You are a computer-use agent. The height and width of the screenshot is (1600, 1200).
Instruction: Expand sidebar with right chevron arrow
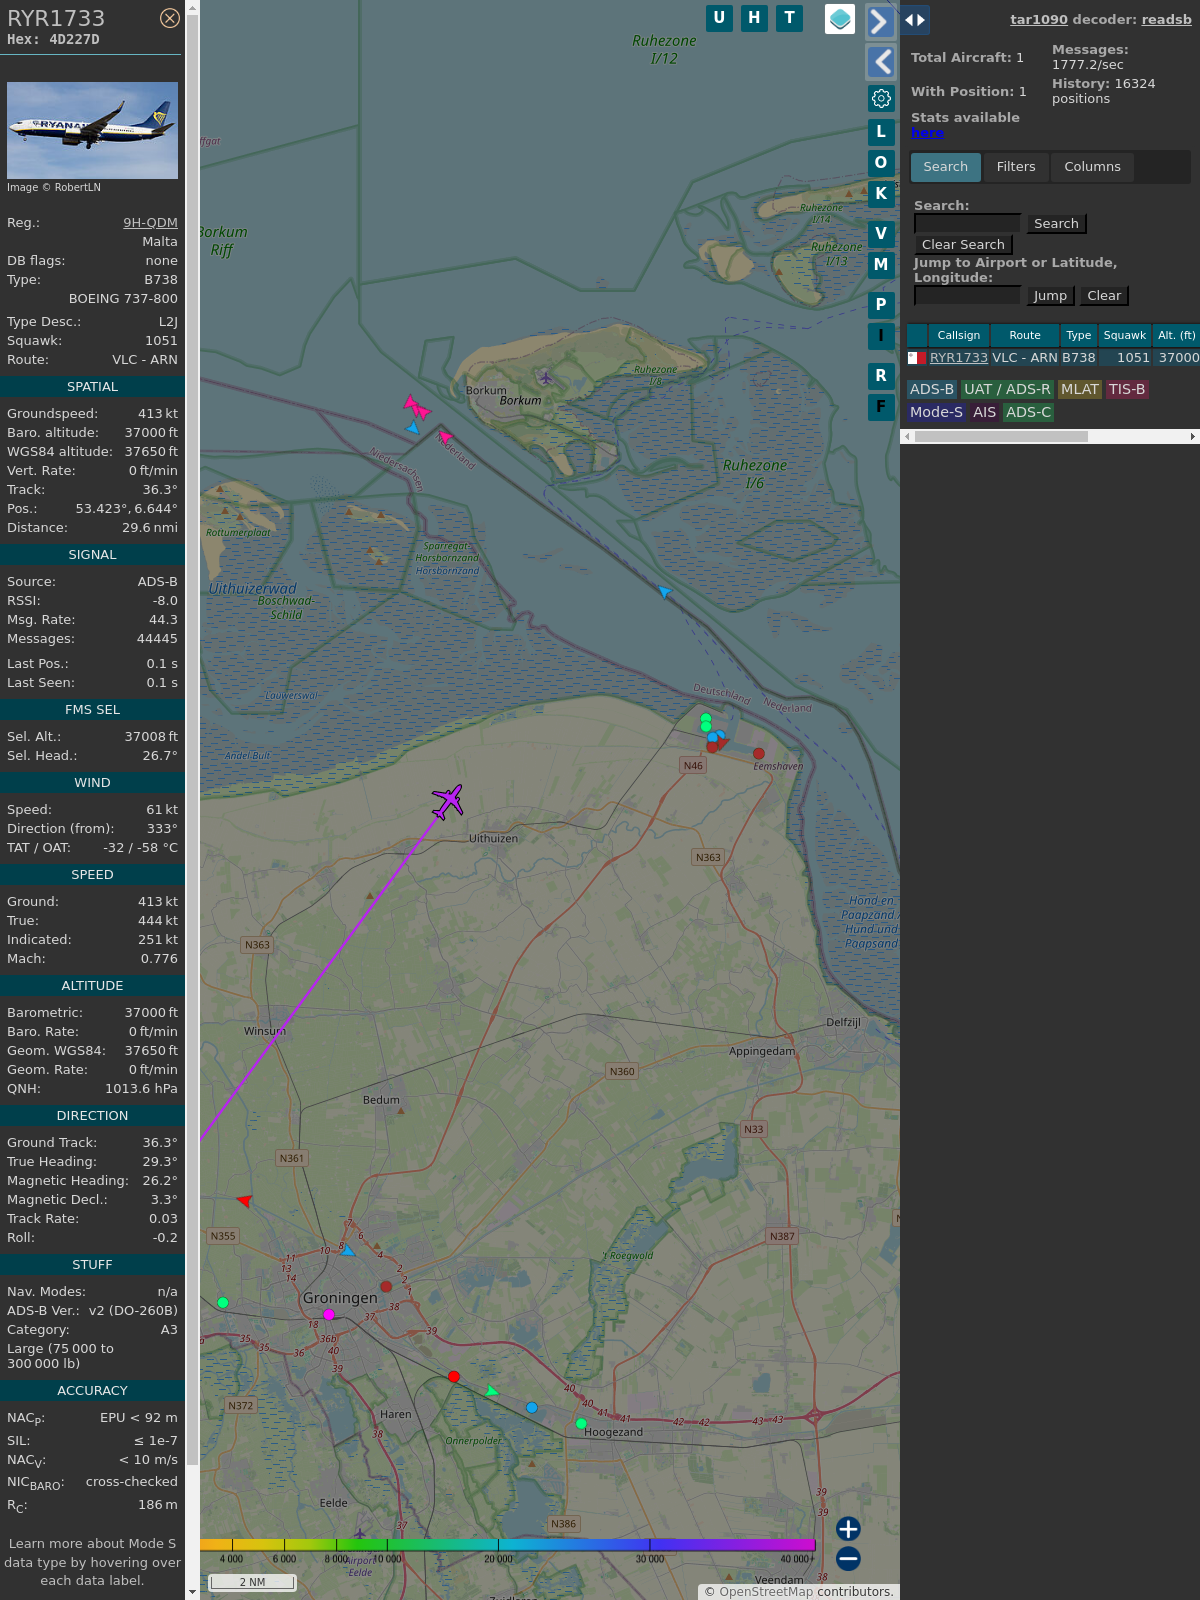pyautogui.click(x=880, y=22)
